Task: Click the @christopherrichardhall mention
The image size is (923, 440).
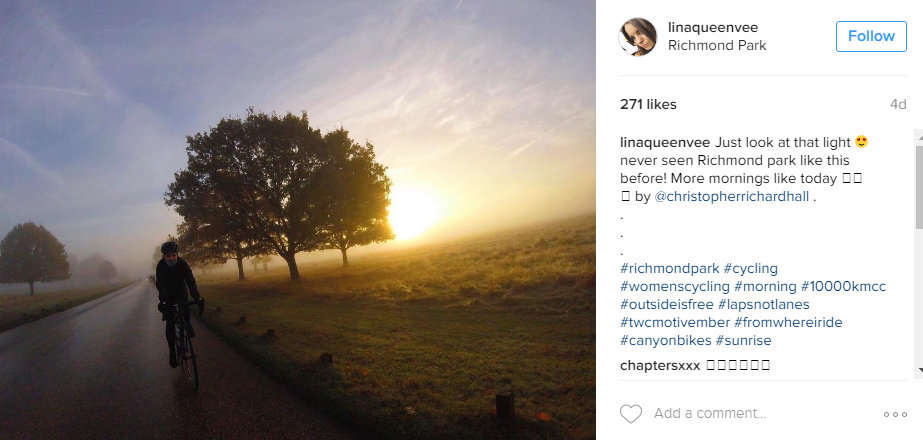Action: pyautogui.click(x=731, y=197)
